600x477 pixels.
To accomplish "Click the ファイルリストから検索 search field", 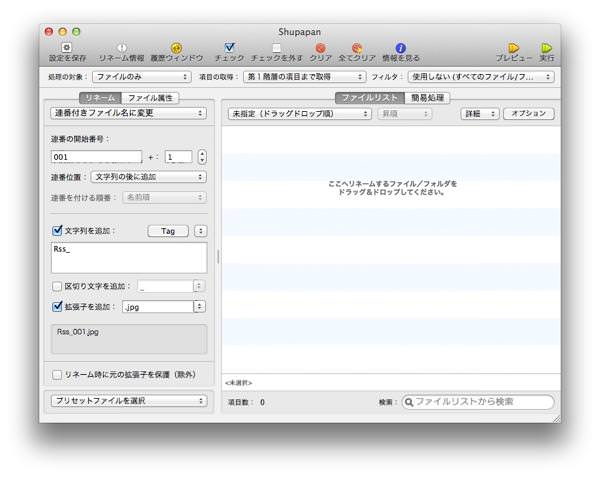I will coord(478,402).
